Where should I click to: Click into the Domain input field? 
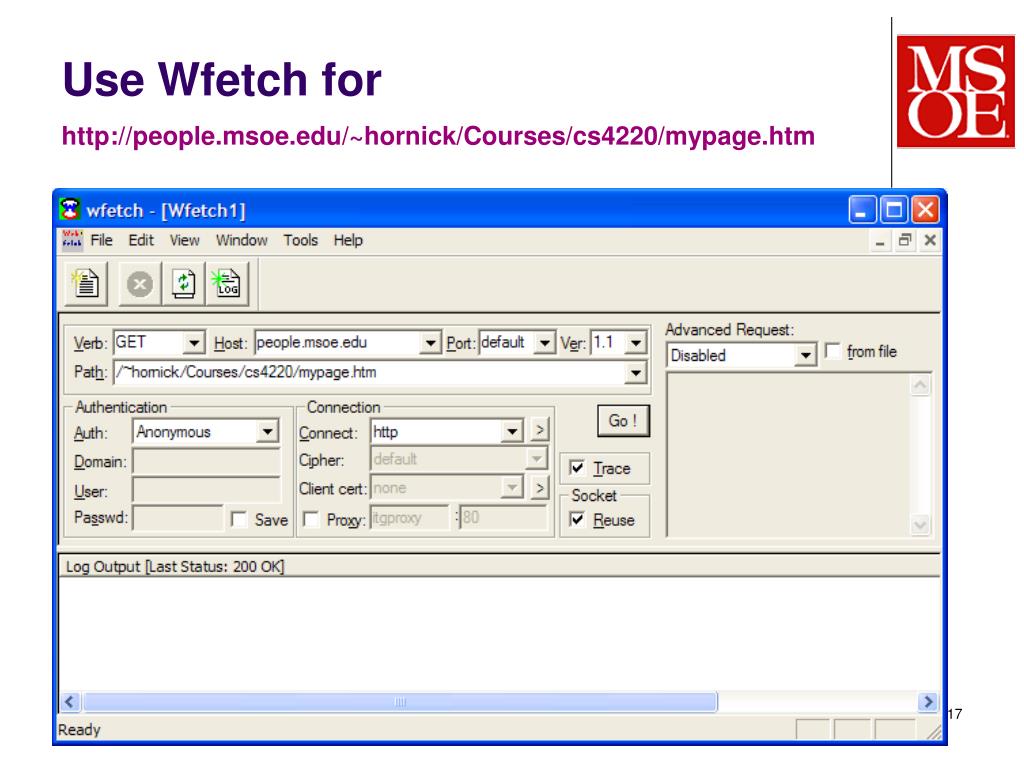click(206, 461)
